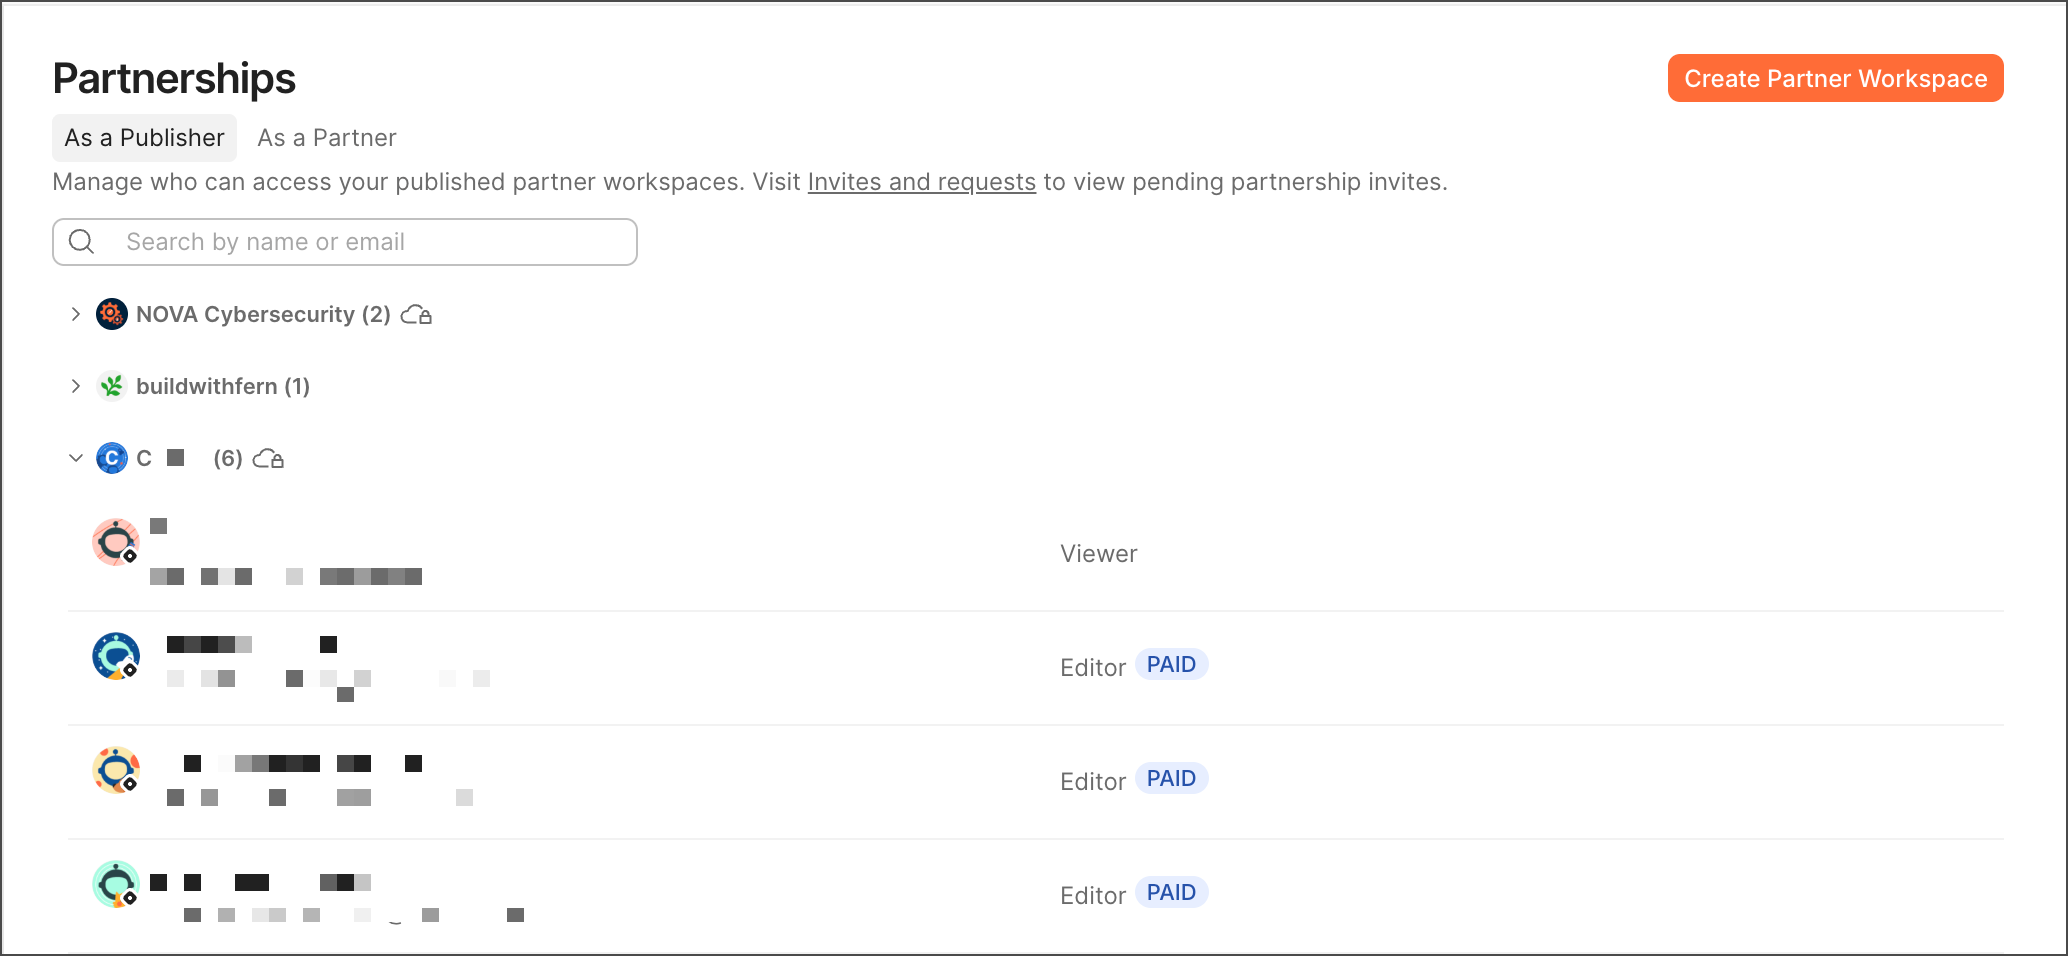Click Create Partner Workspace button
Screen dimensions: 2068x956
1835,78
